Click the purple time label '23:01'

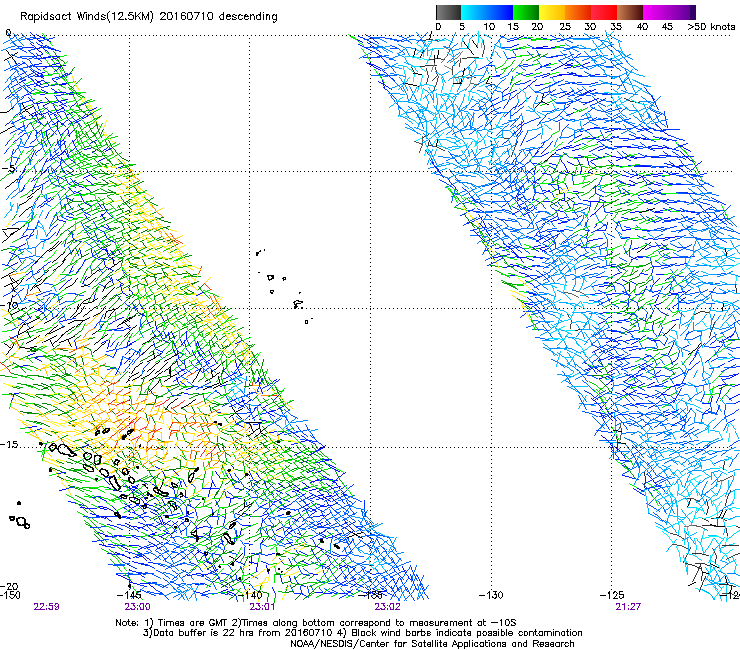pyautogui.click(x=262, y=607)
